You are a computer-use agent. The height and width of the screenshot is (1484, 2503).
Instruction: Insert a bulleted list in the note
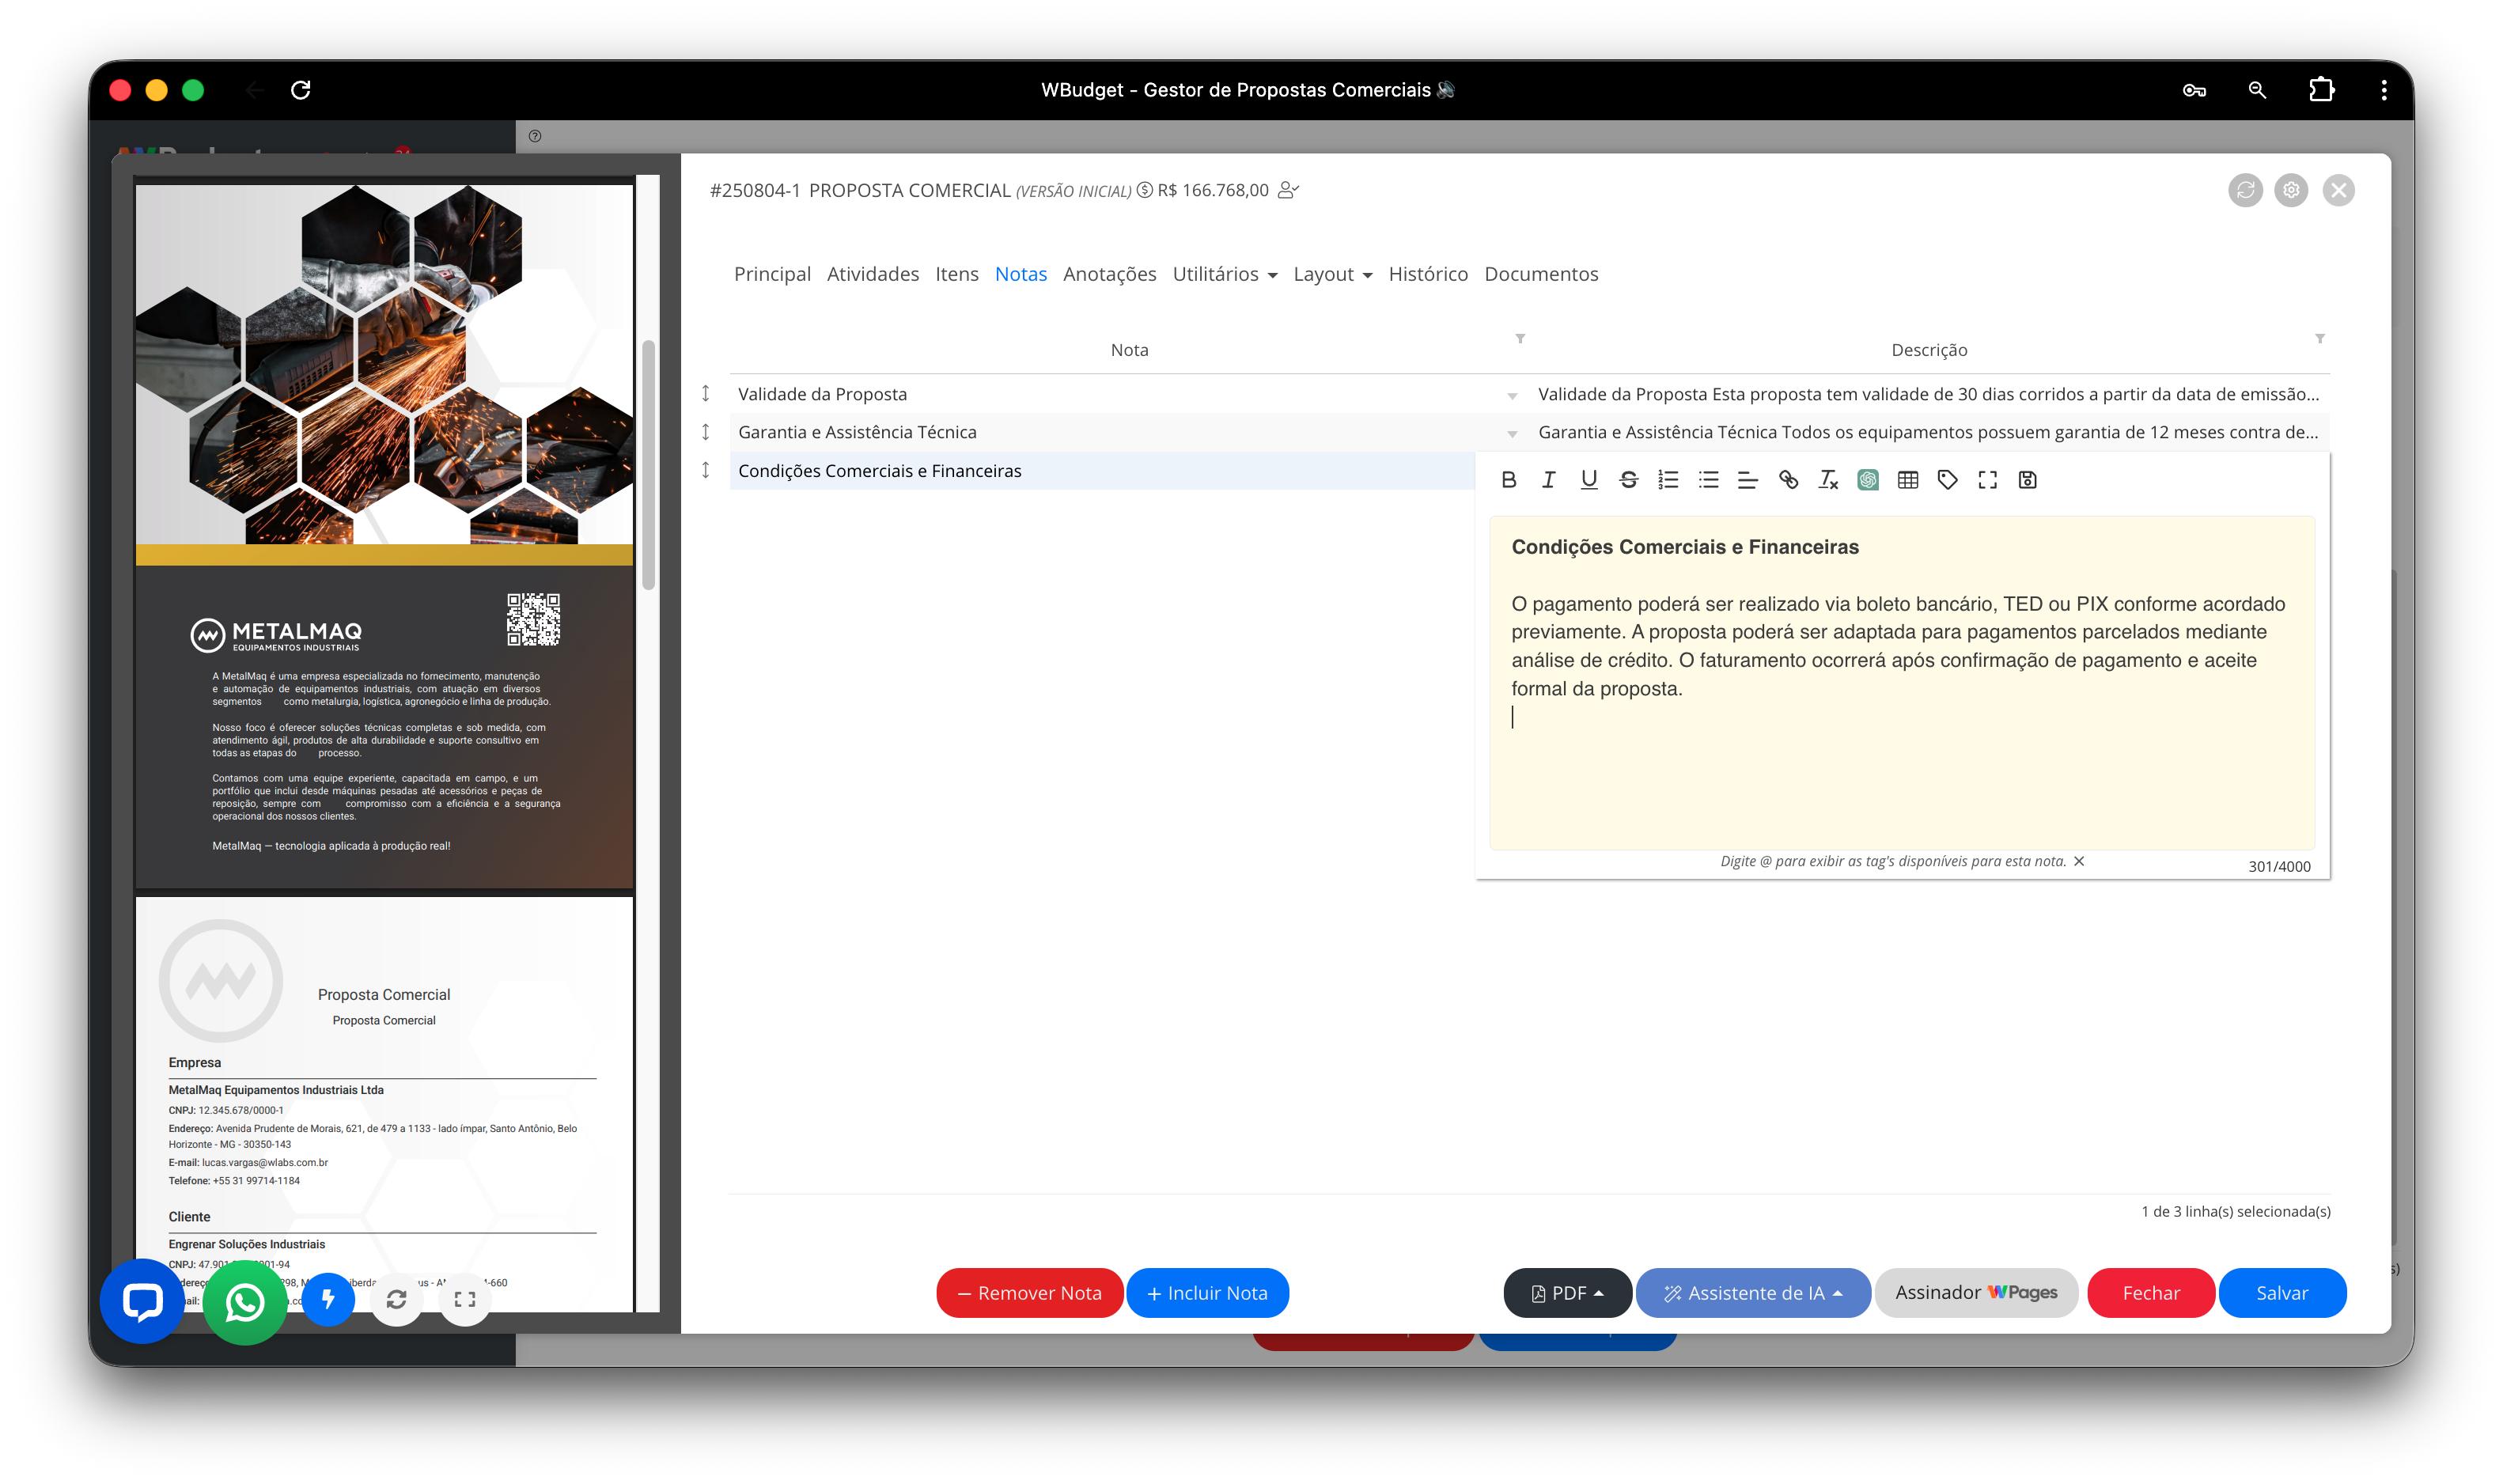point(1708,480)
